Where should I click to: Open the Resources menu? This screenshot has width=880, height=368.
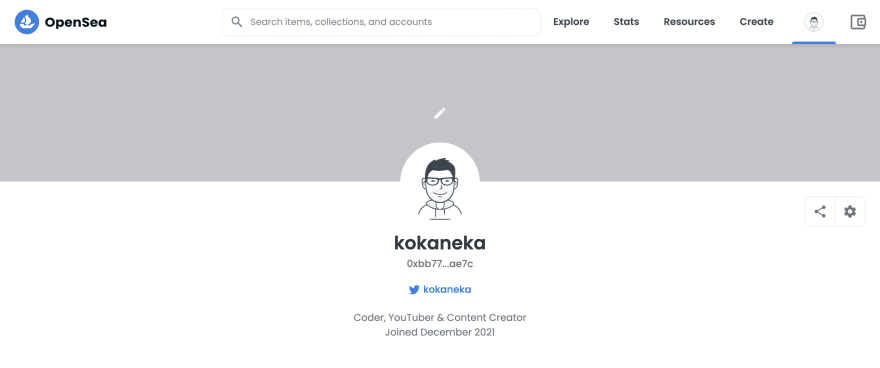(689, 22)
